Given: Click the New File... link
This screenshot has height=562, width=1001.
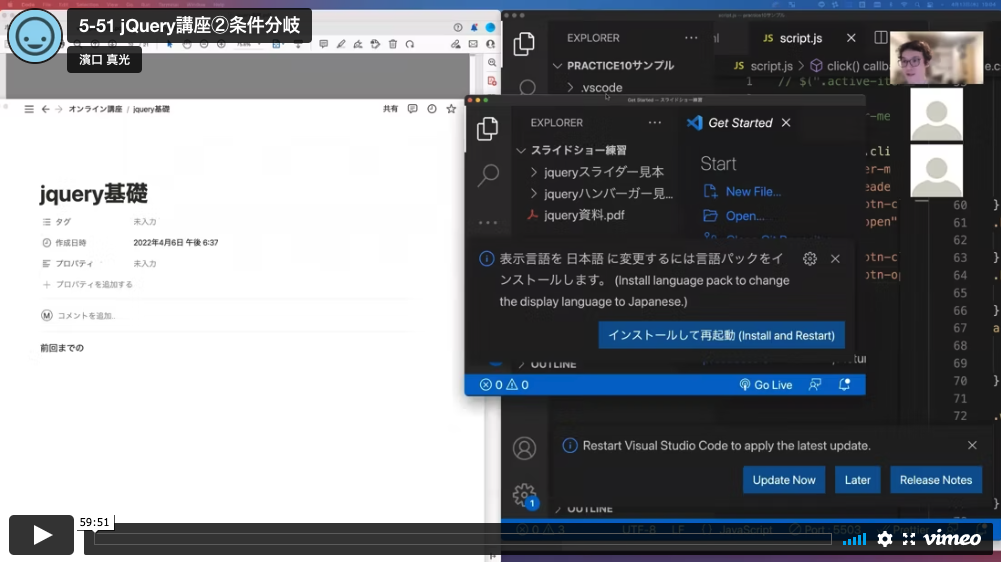Looking at the screenshot, I should tap(753, 192).
